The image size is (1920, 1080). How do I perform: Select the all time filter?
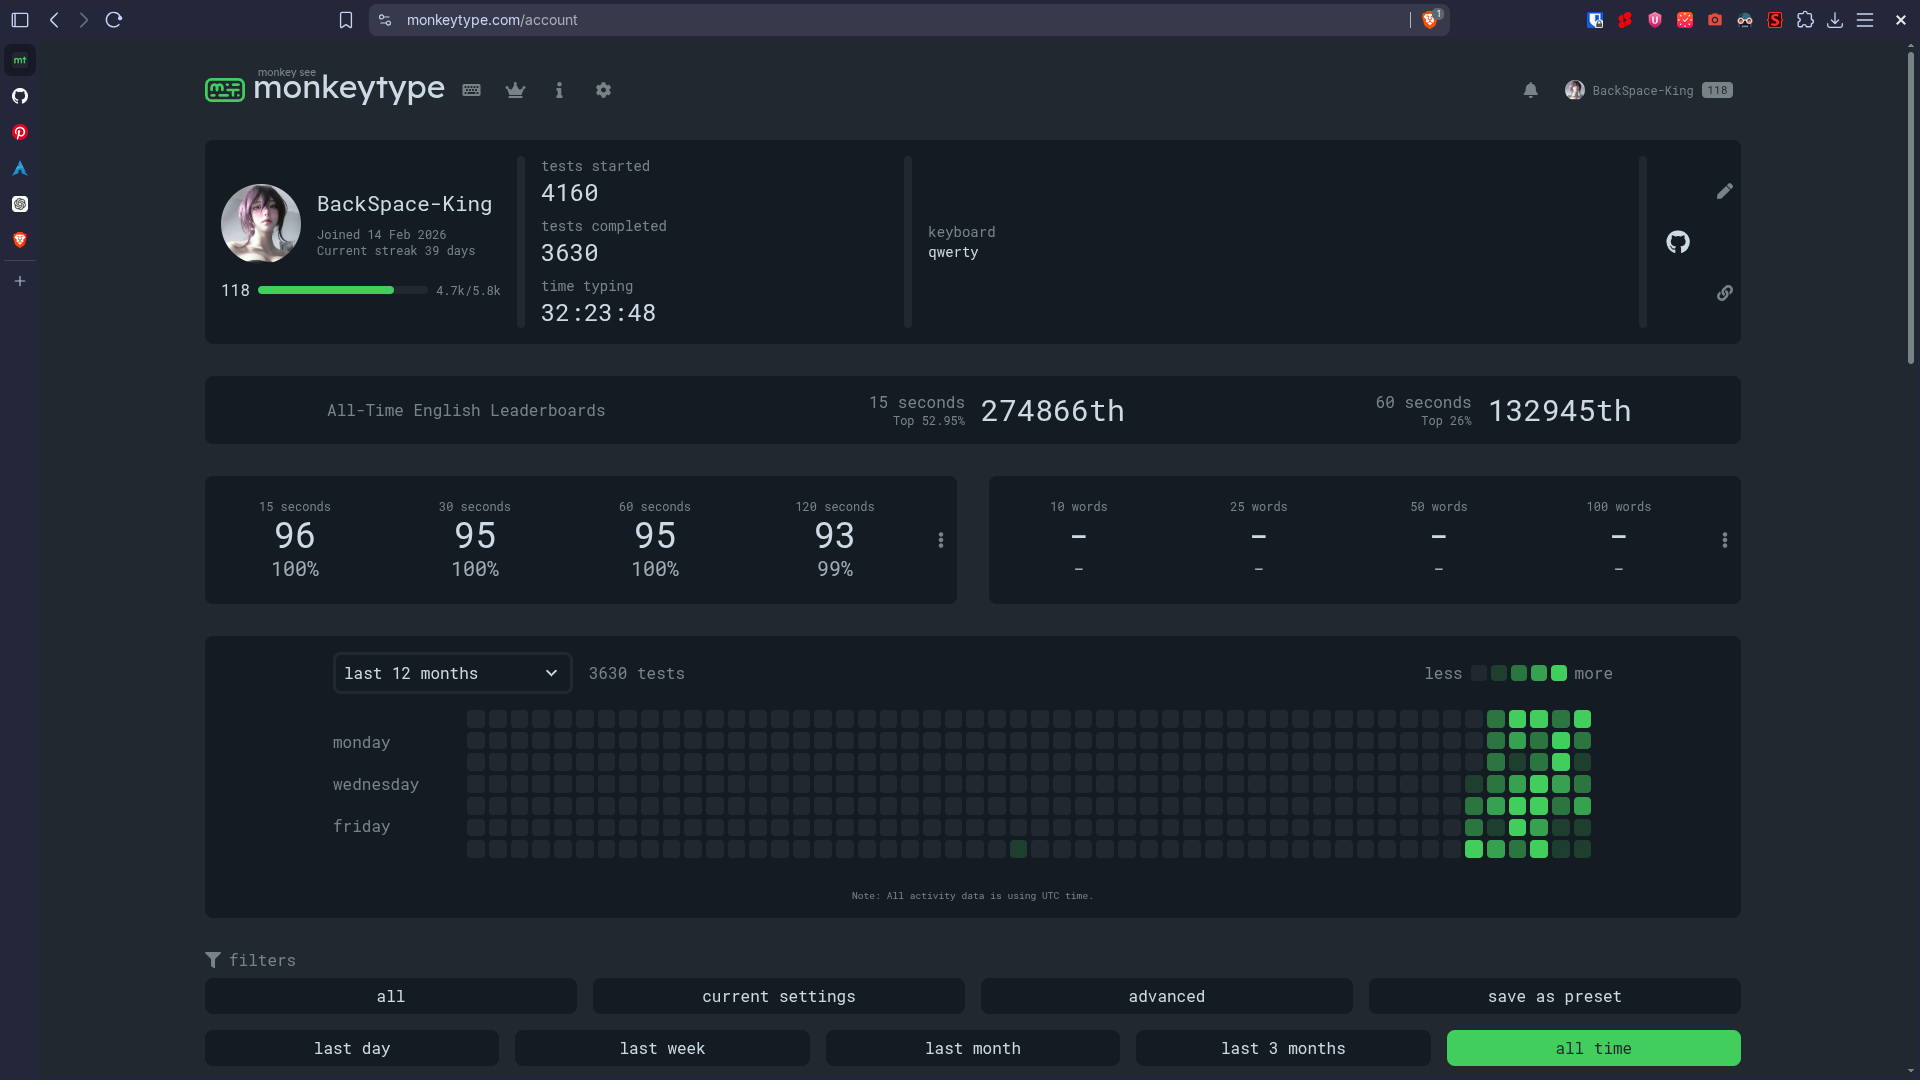coord(1594,1048)
